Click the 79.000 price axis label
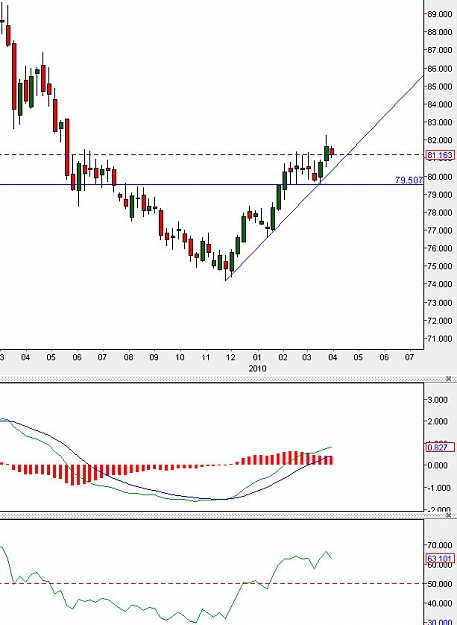Image resolution: width=457 pixels, height=625 pixels. (x=440, y=195)
